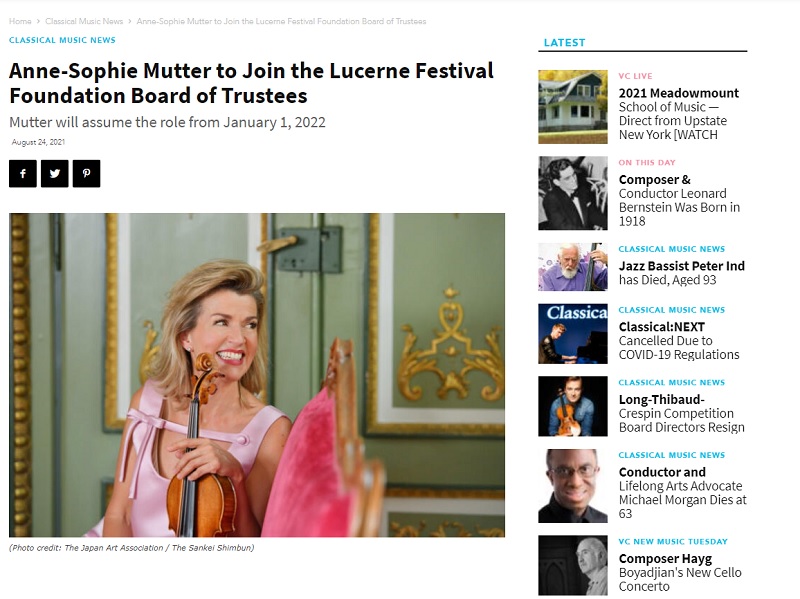Viewport: 800px width, 599px height.
Task: Open the Hayg Boyadjian thumbnail
Action: pyautogui.click(x=572, y=565)
